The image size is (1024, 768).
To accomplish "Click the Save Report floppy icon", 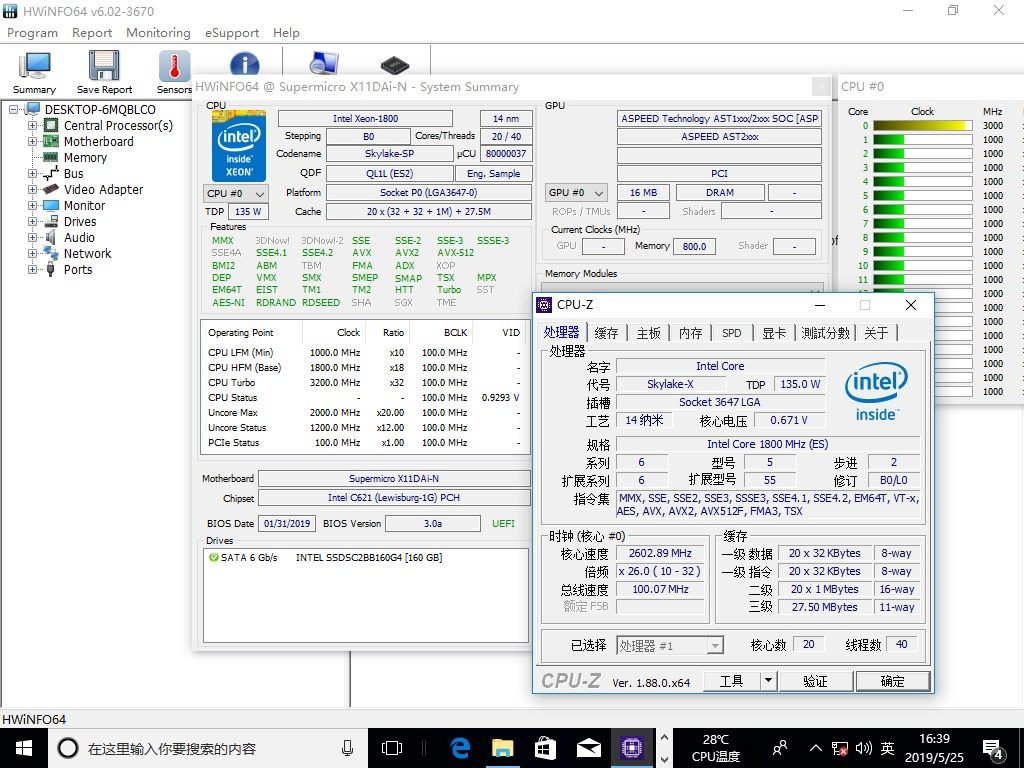I will tap(104, 73).
